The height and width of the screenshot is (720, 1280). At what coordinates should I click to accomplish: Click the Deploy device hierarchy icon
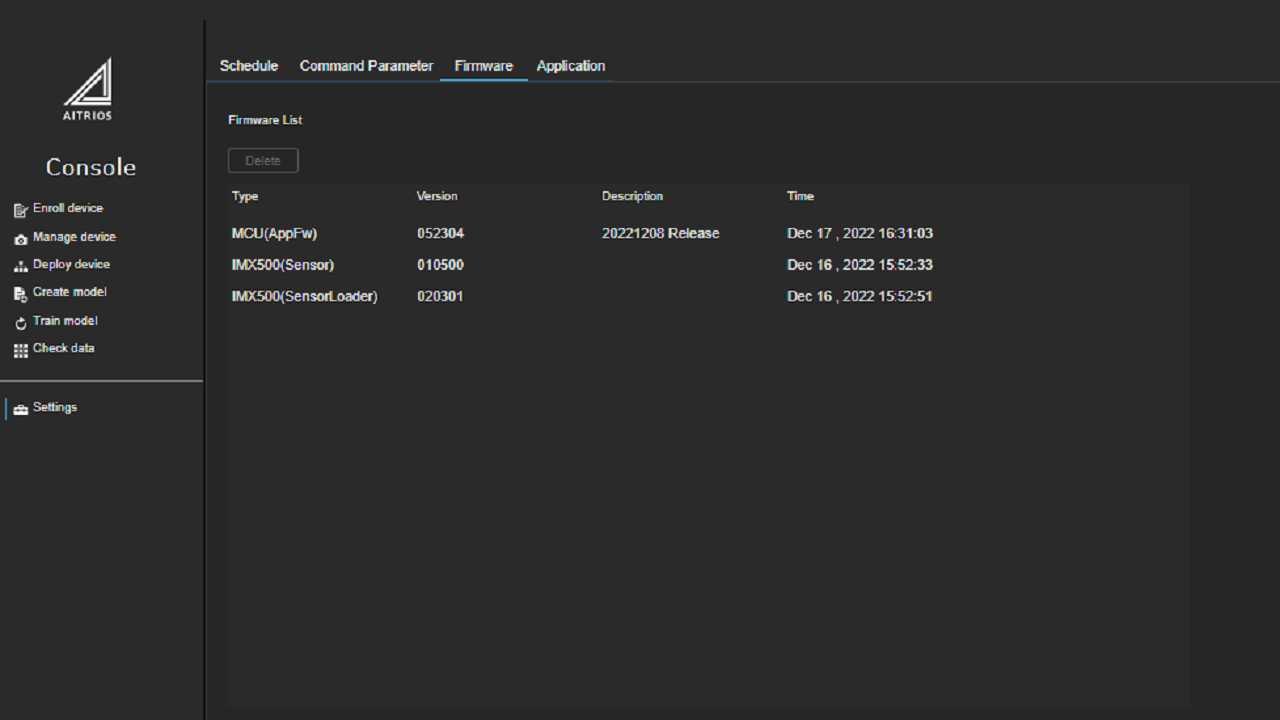point(21,266)
